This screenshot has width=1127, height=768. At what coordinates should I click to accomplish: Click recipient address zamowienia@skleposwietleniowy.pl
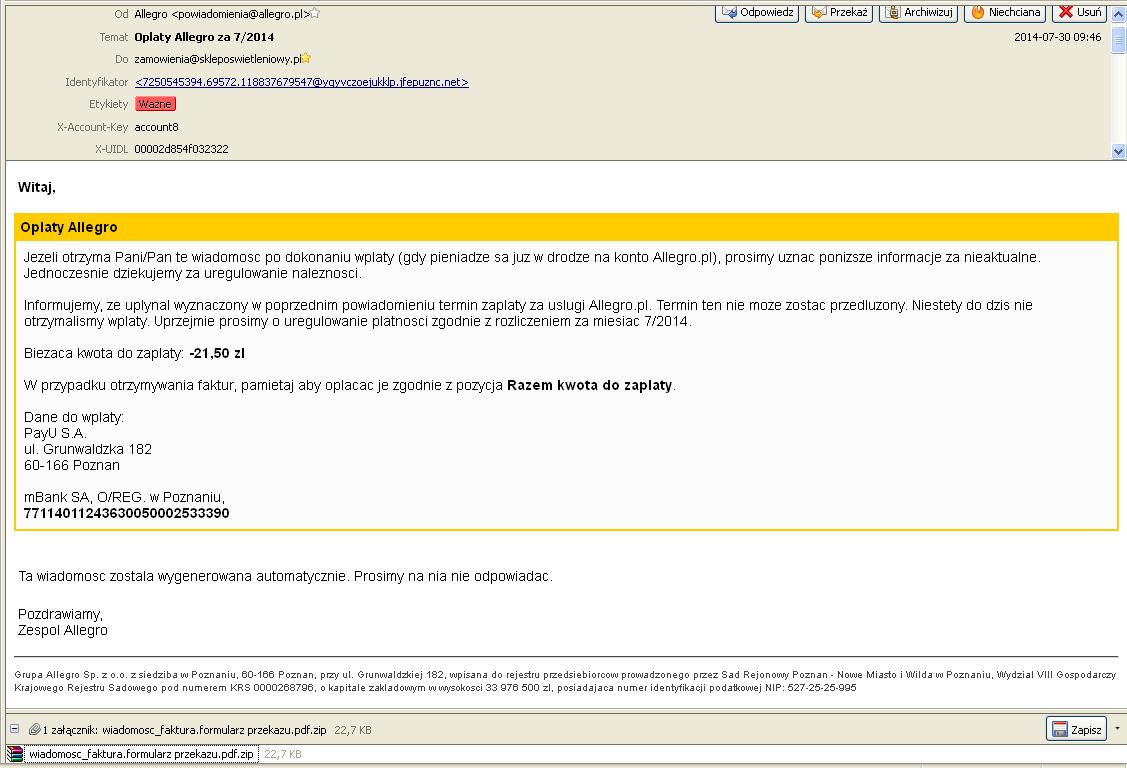point(218,59)
